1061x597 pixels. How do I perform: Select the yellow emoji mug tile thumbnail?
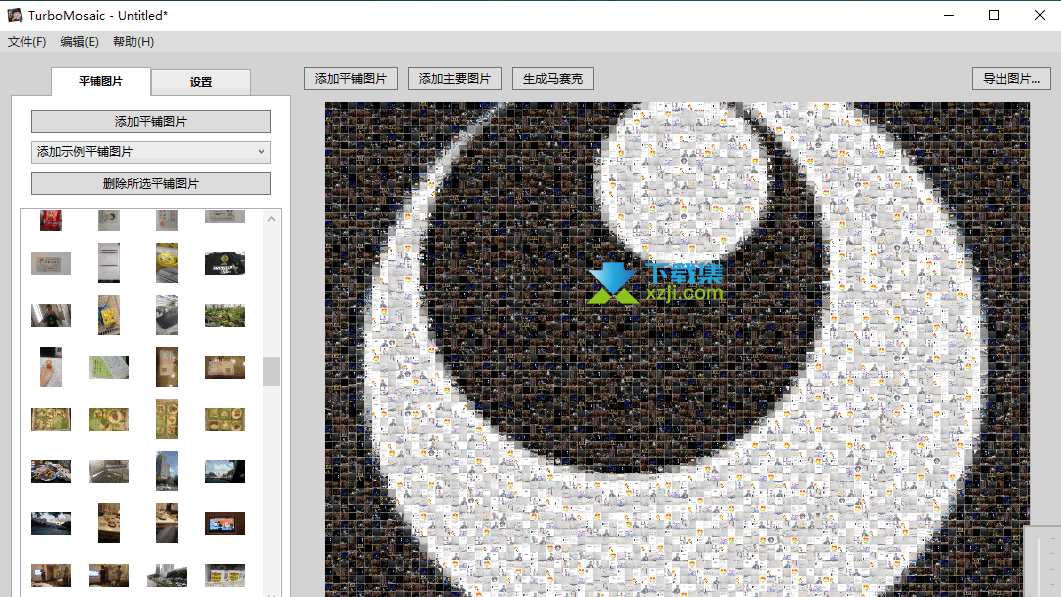[167, 263]
